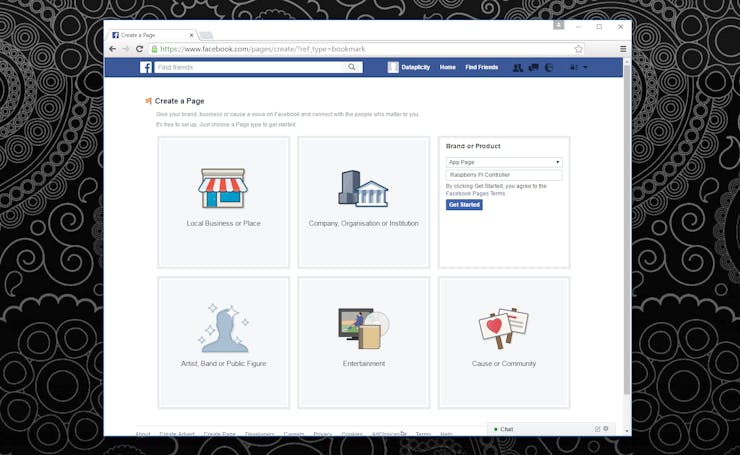Image resolution: width=740 pixels, height=455 pixels.
Task: Reload the page with refresh icon
Action: 139,49
